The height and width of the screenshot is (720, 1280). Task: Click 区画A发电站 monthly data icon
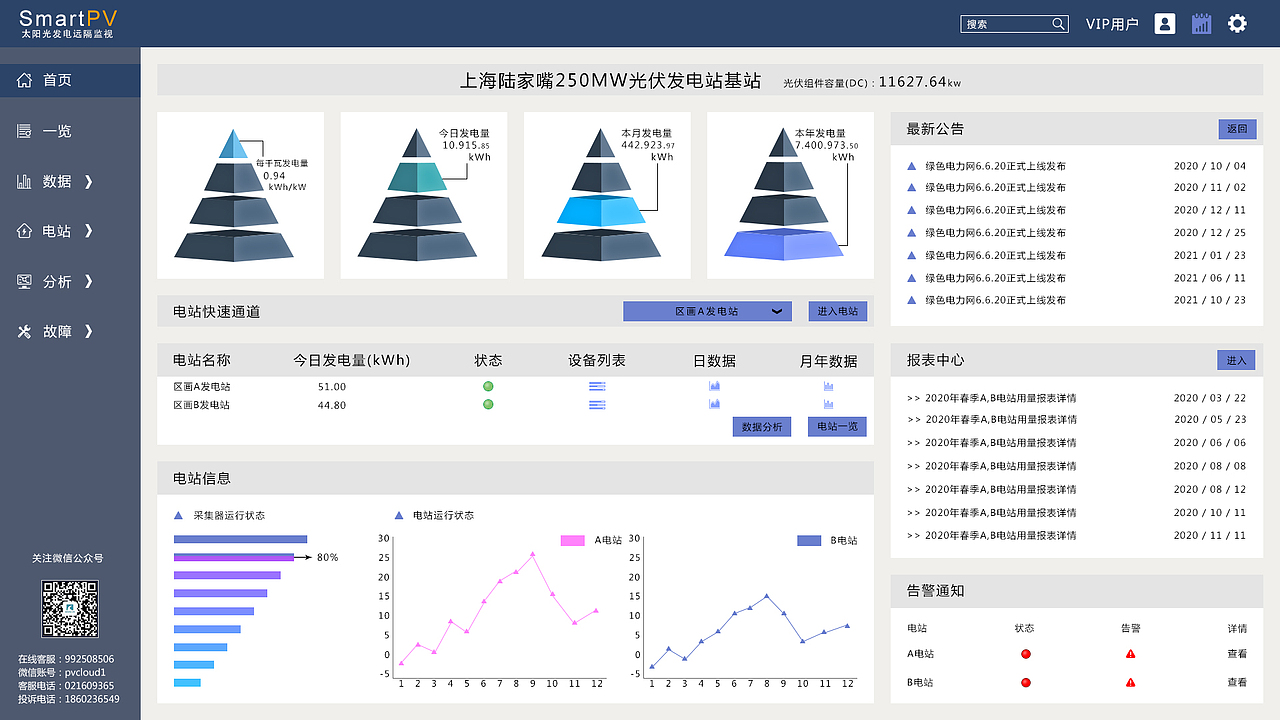coord(828,386)
